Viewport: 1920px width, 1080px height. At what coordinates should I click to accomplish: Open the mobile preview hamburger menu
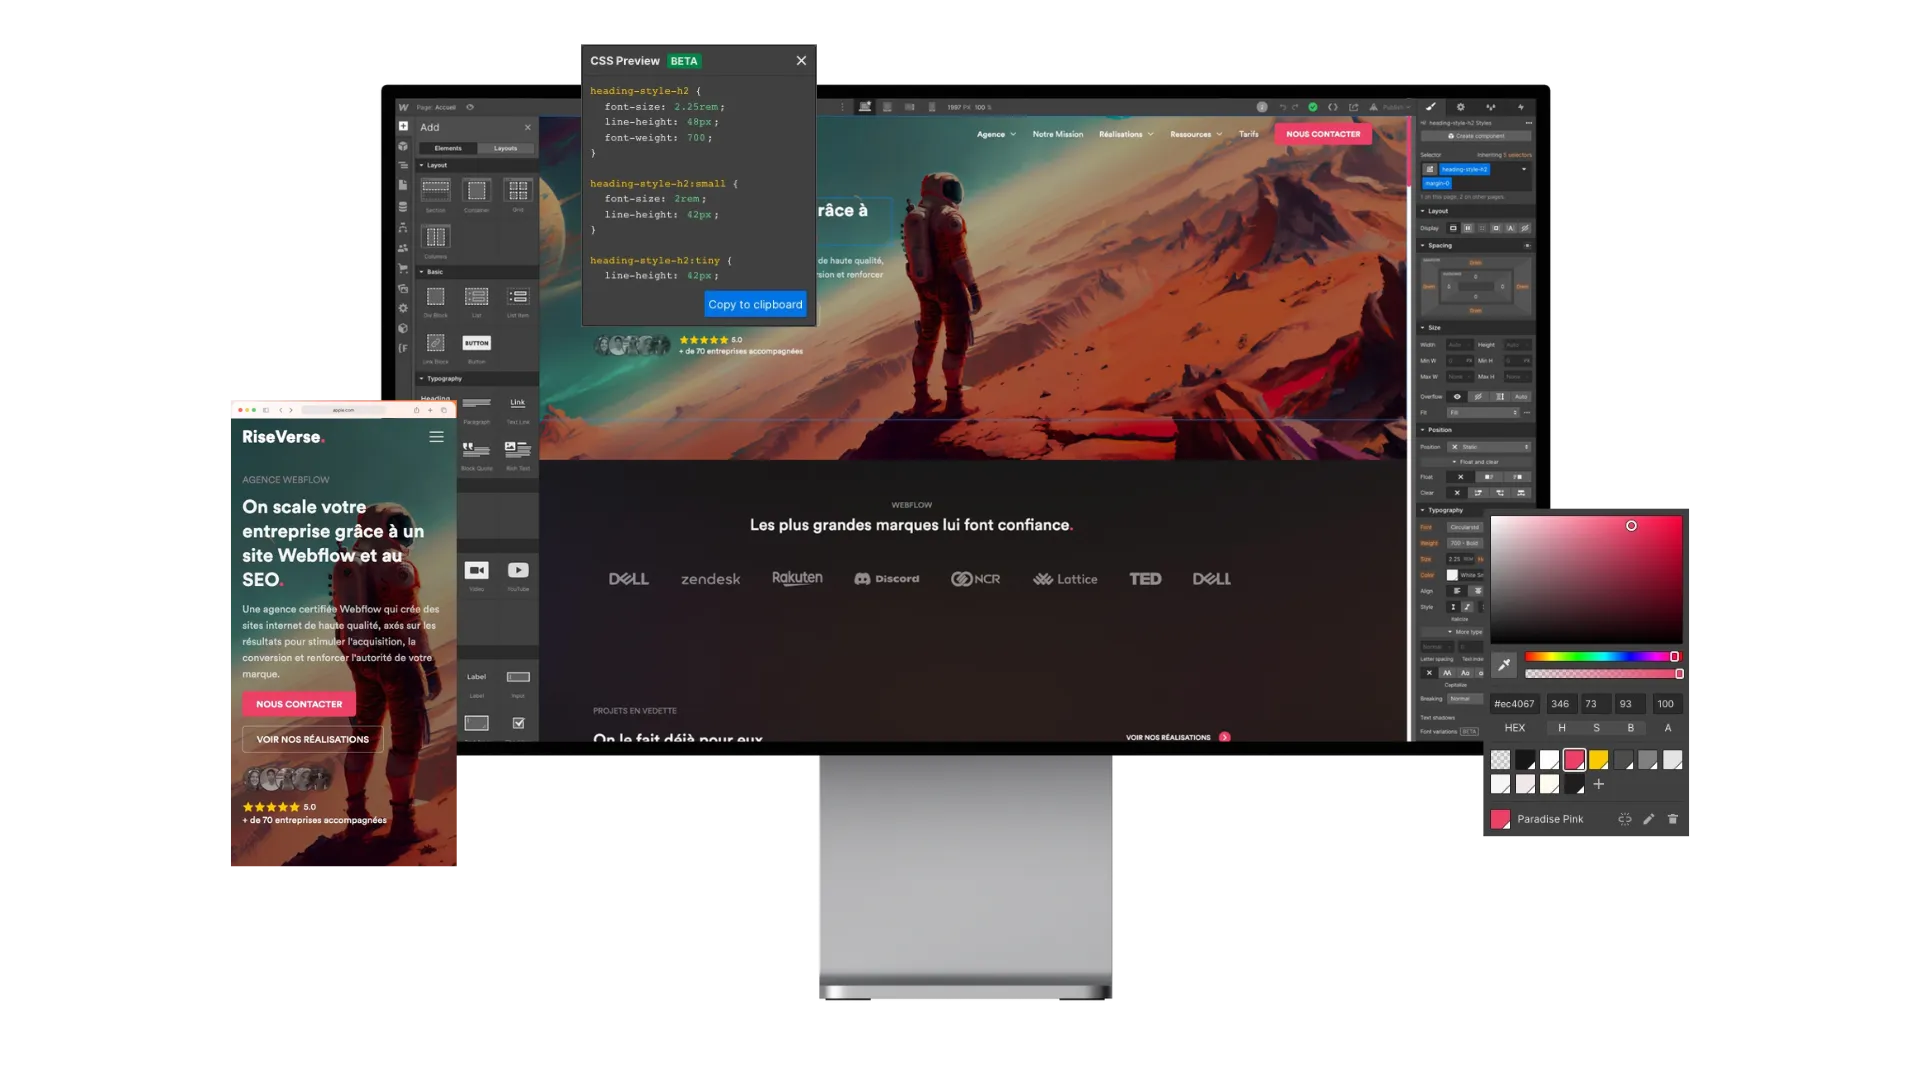pyautogui.click(x=436, y=437)
